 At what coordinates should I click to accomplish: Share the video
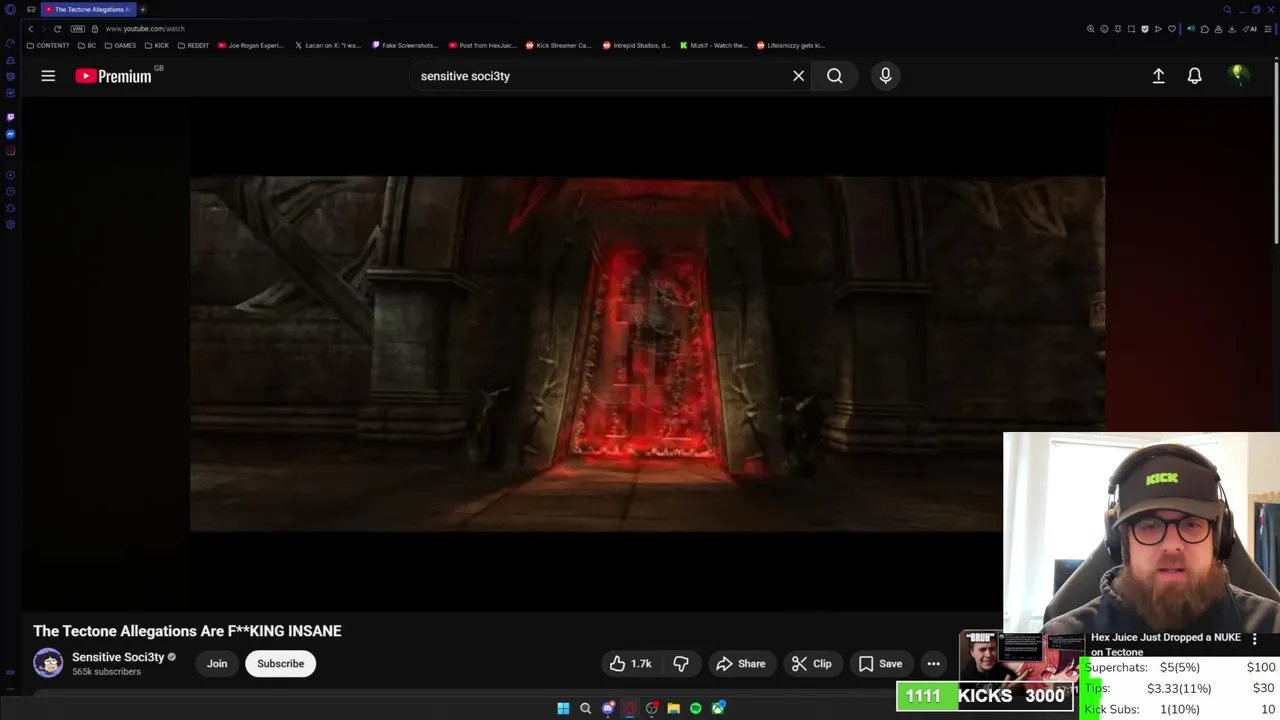[x=741, y=664]
